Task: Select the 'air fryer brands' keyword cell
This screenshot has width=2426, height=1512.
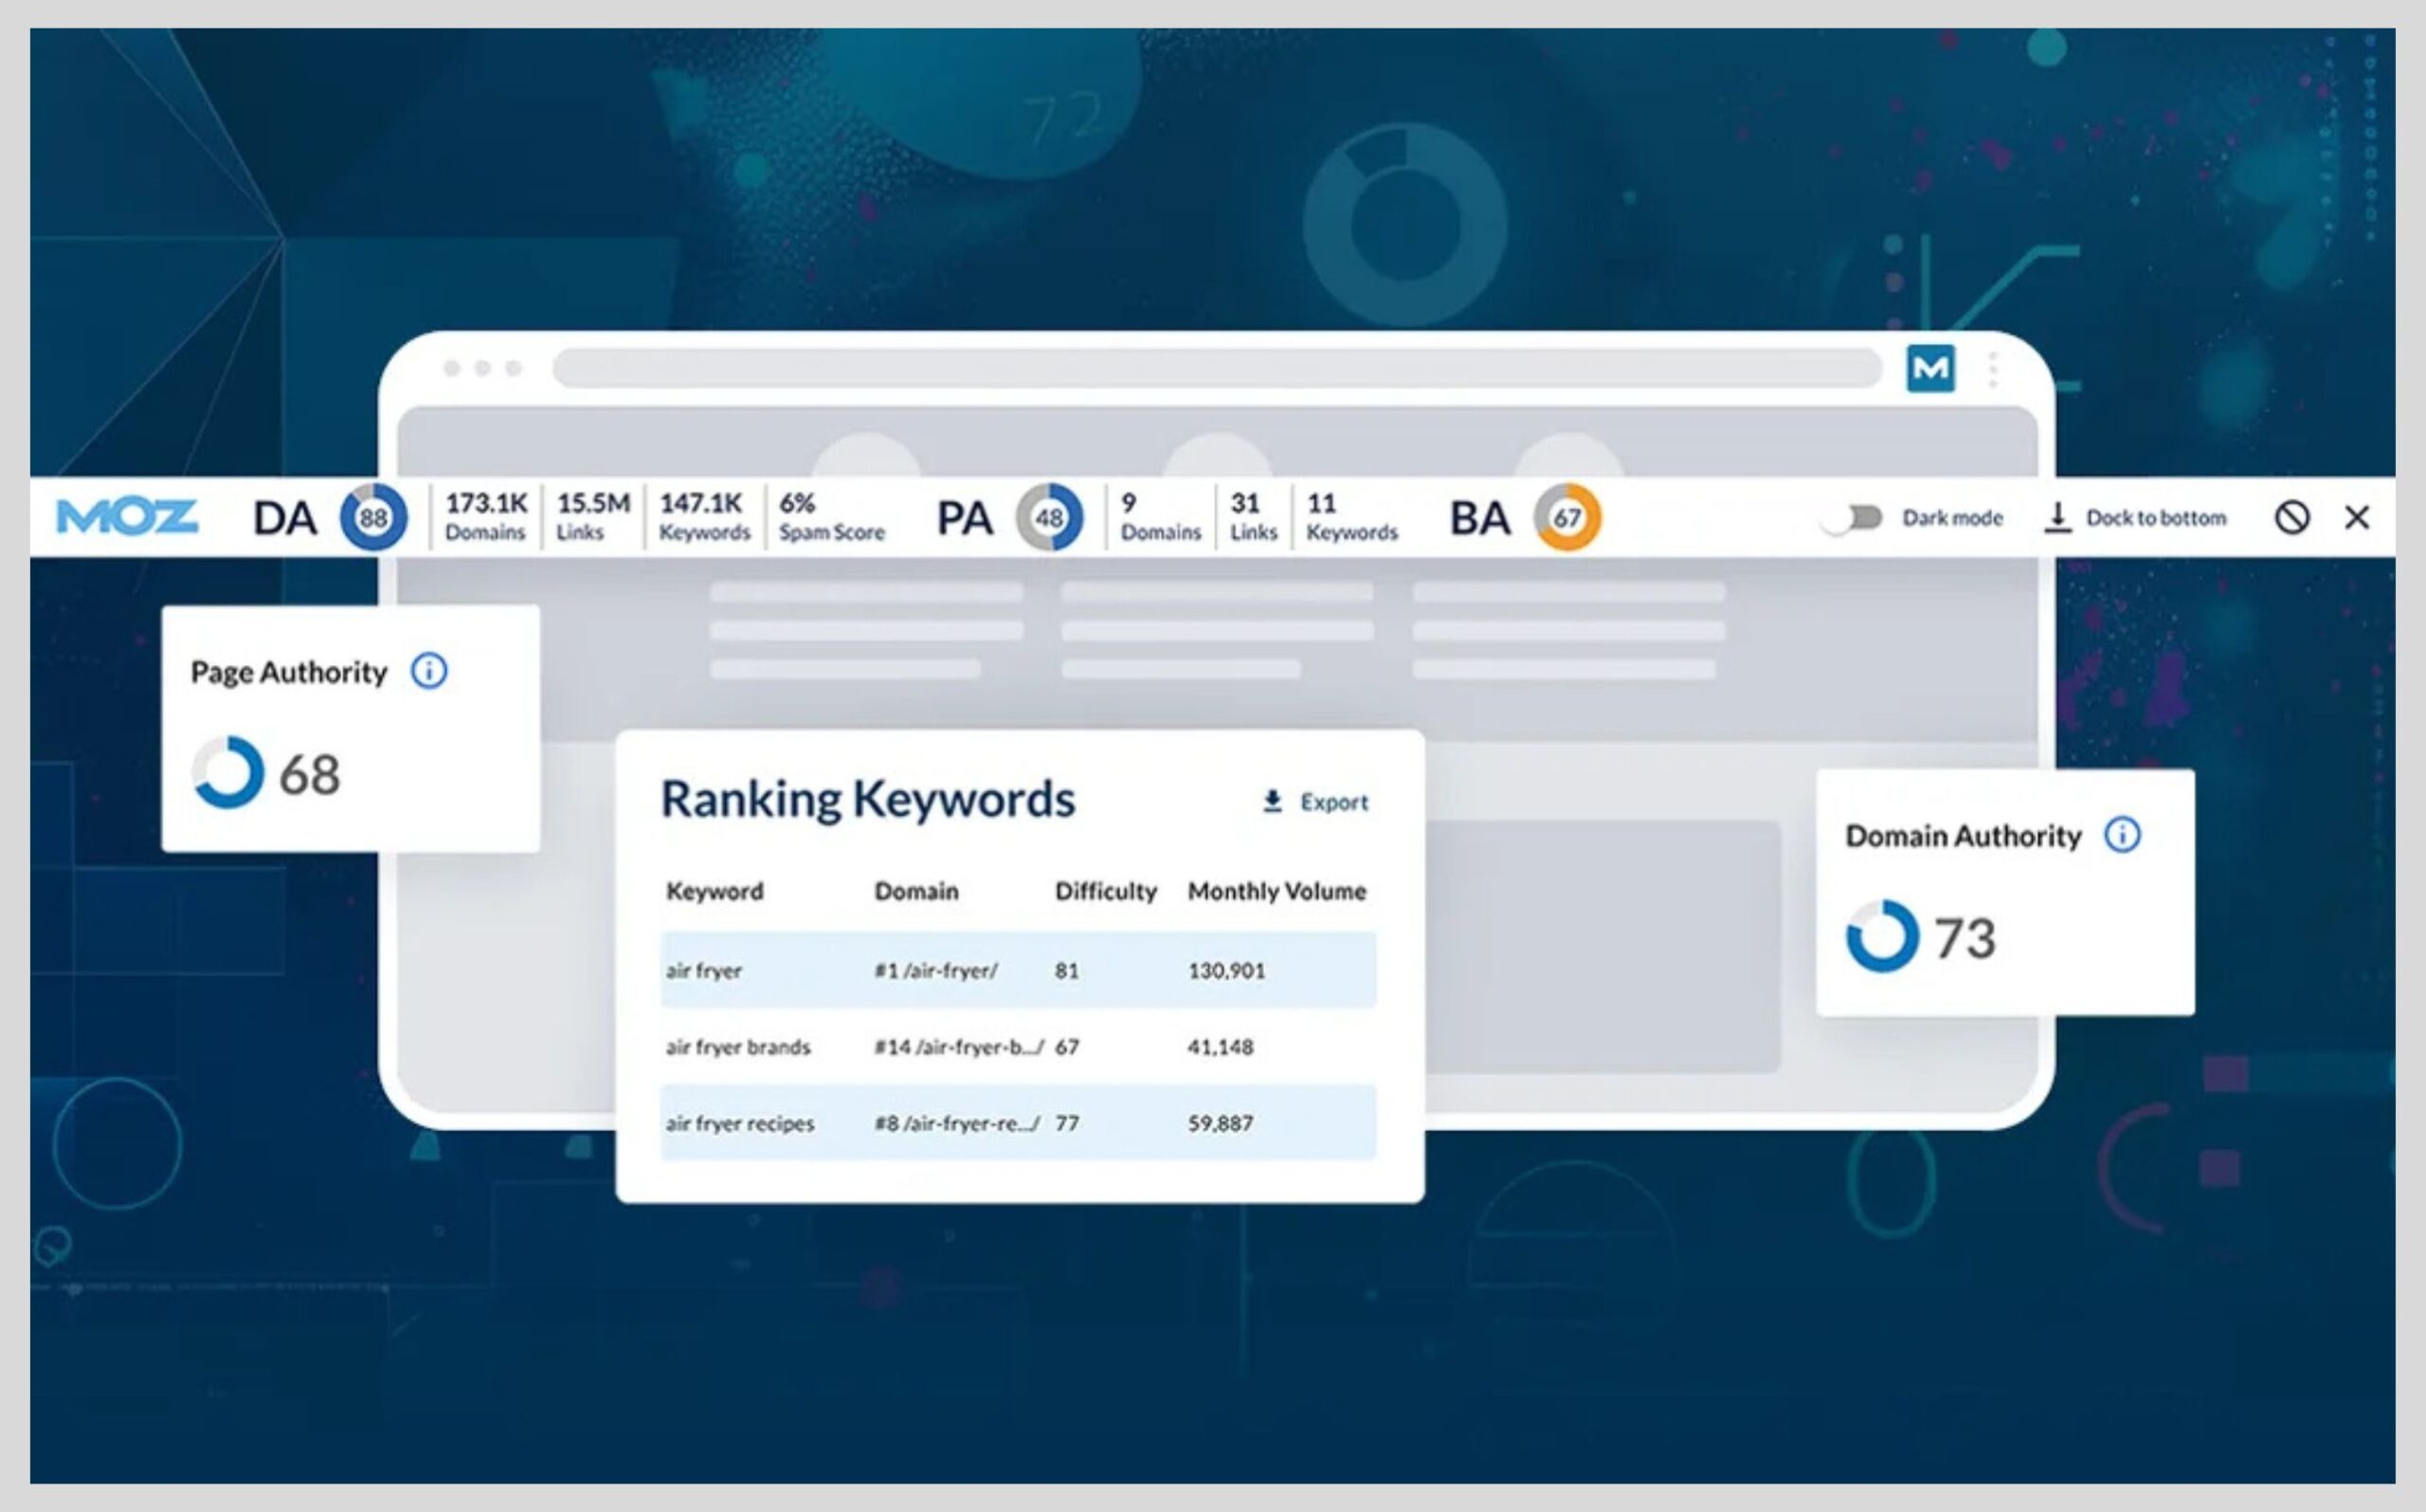Action: coord(738,1047)
